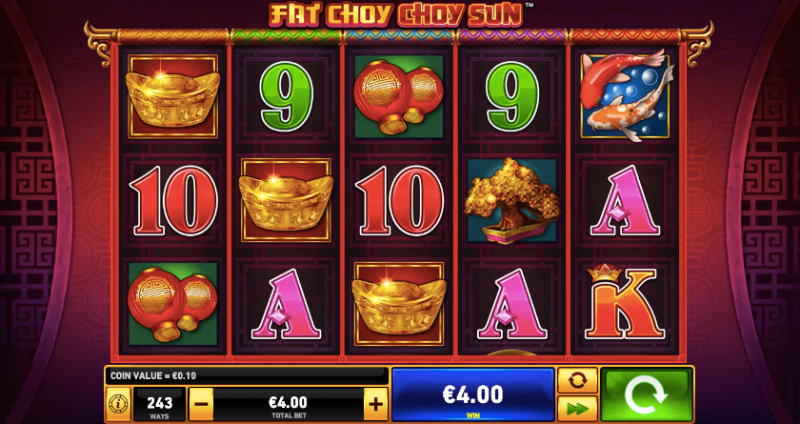Decrease total bet with minus button

(201, 404)
